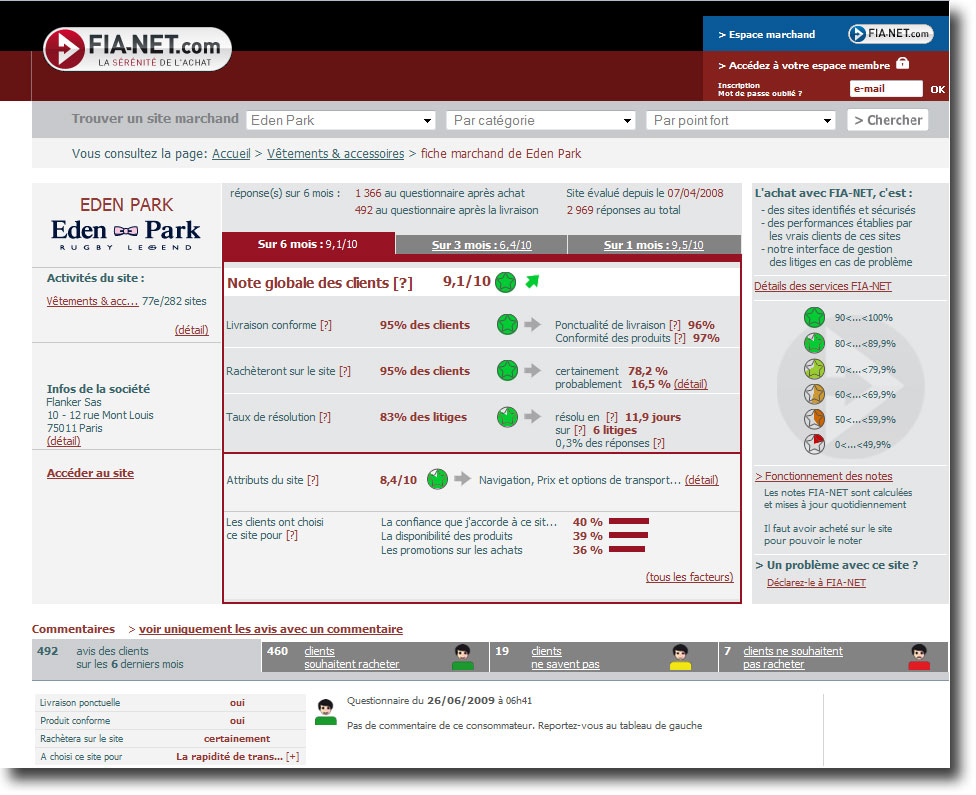This screenshot has width=976, height=795.
Task: Click the Accueil breadcrumb link
Action: (231, 153)
